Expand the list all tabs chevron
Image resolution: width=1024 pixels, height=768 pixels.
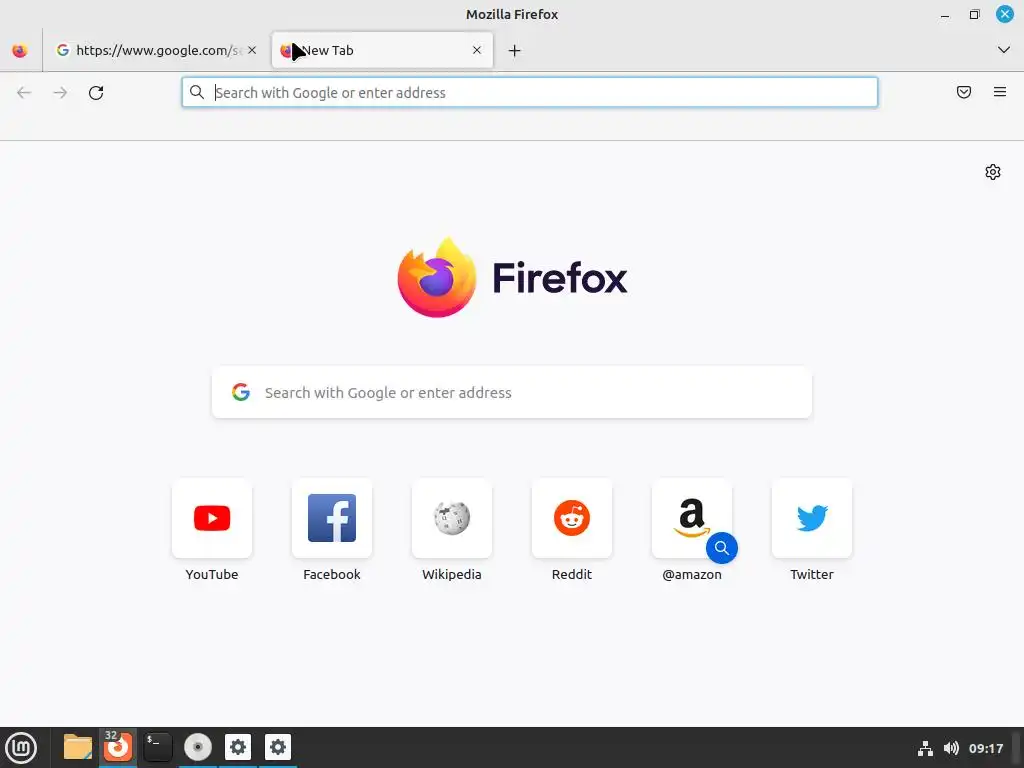tap(1004, 50)
